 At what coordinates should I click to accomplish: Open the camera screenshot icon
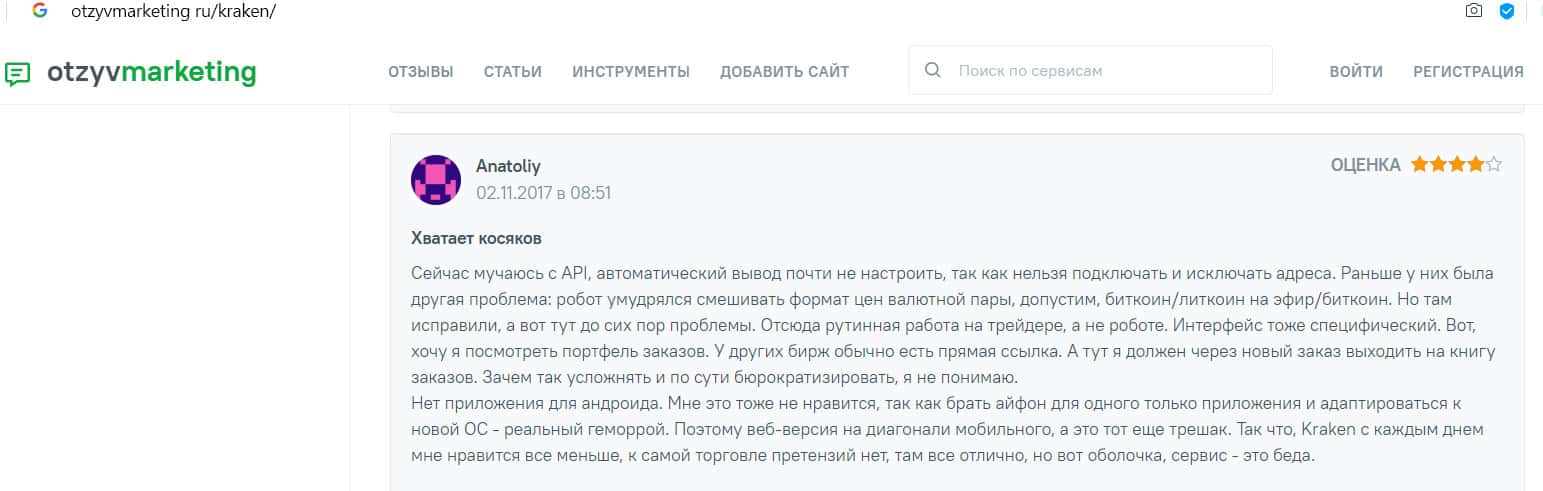pos(1474,11)
